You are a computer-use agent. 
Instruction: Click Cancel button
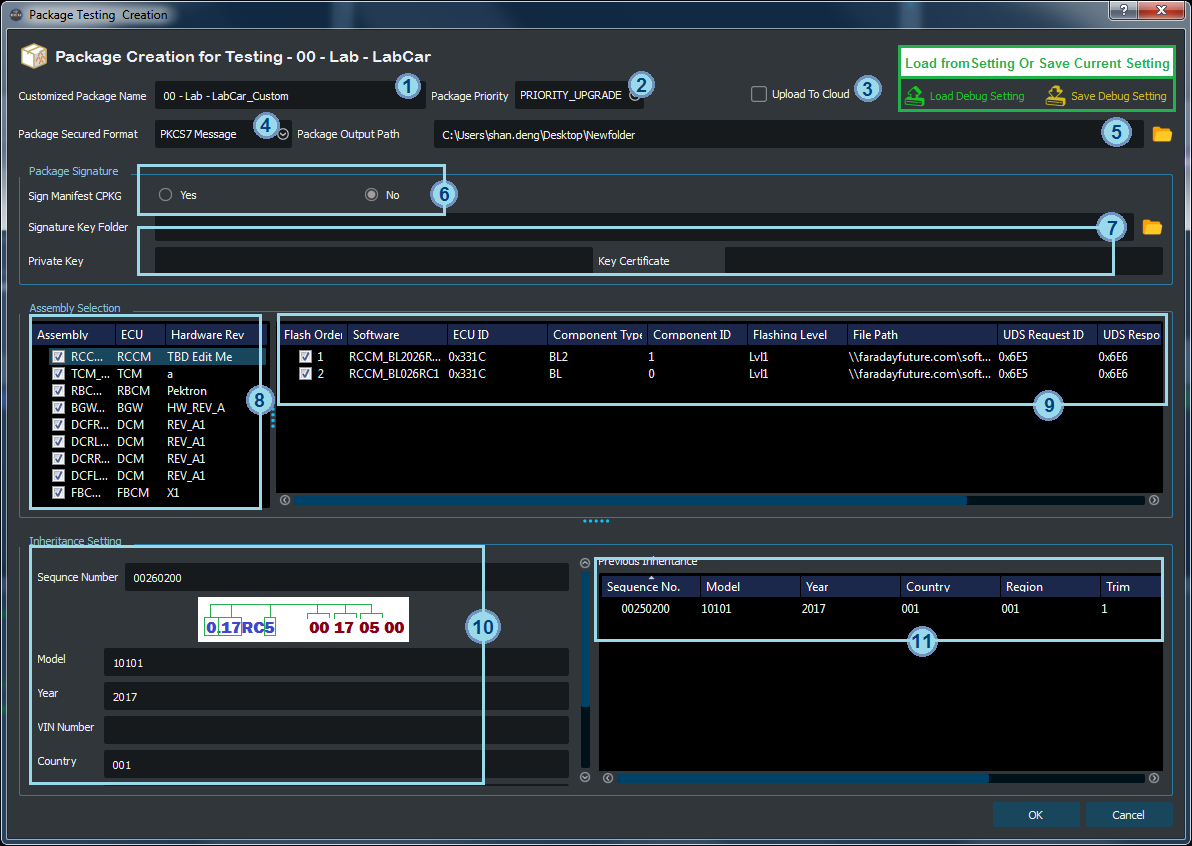(x=1128, y=815)
